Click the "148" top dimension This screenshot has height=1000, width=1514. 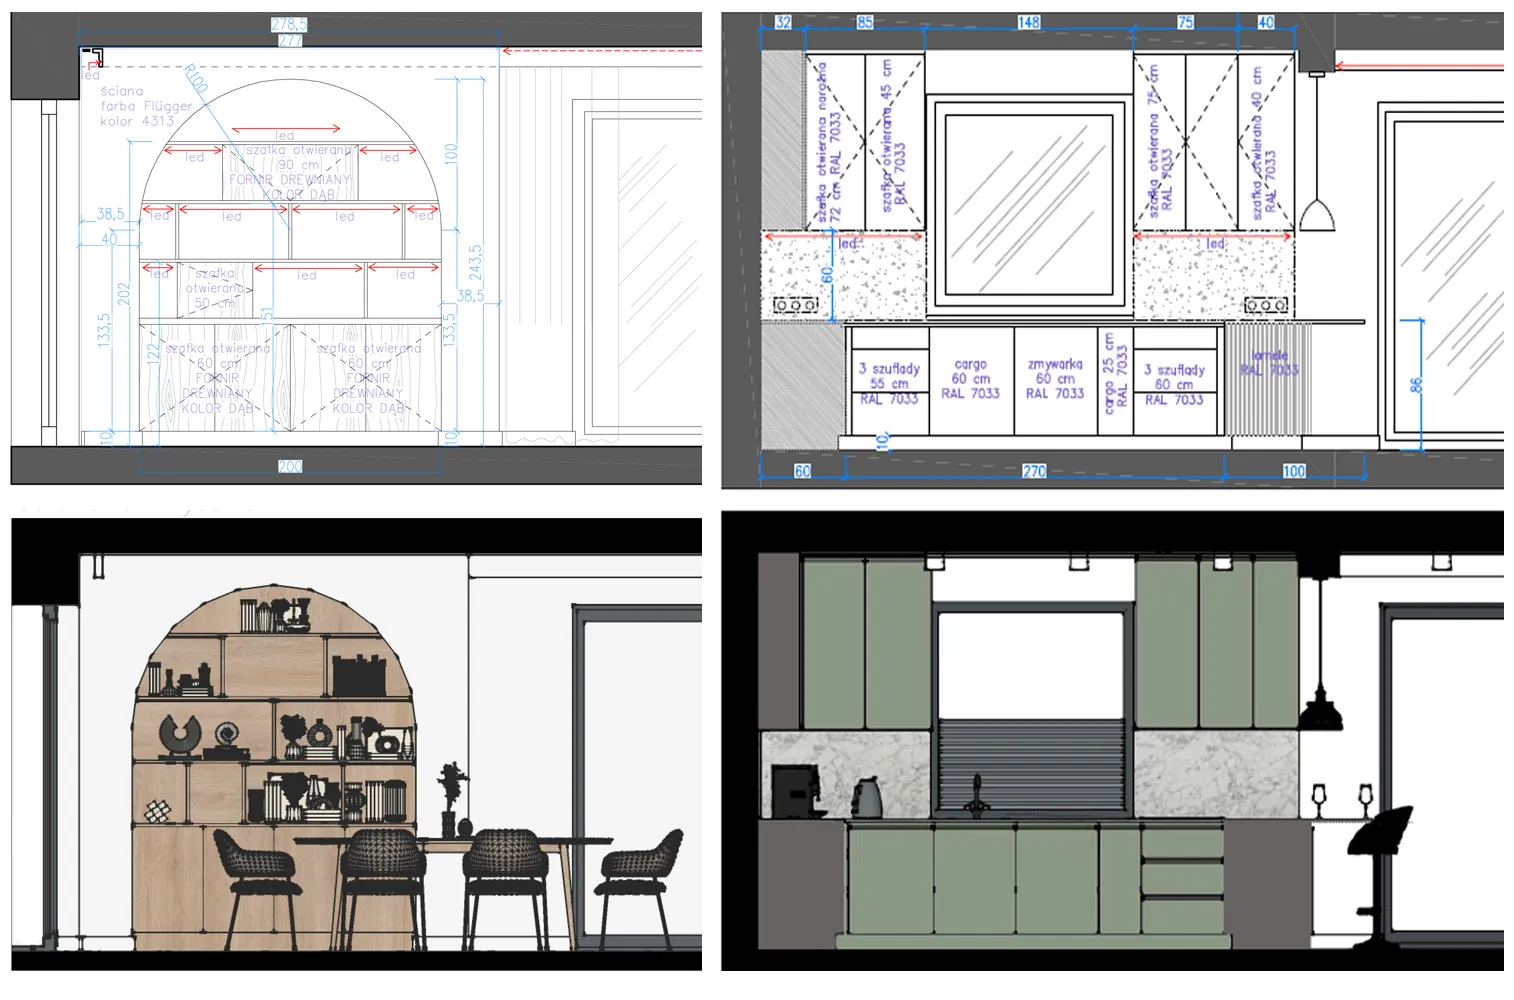pyautogui.click(x=1029, y=22)
